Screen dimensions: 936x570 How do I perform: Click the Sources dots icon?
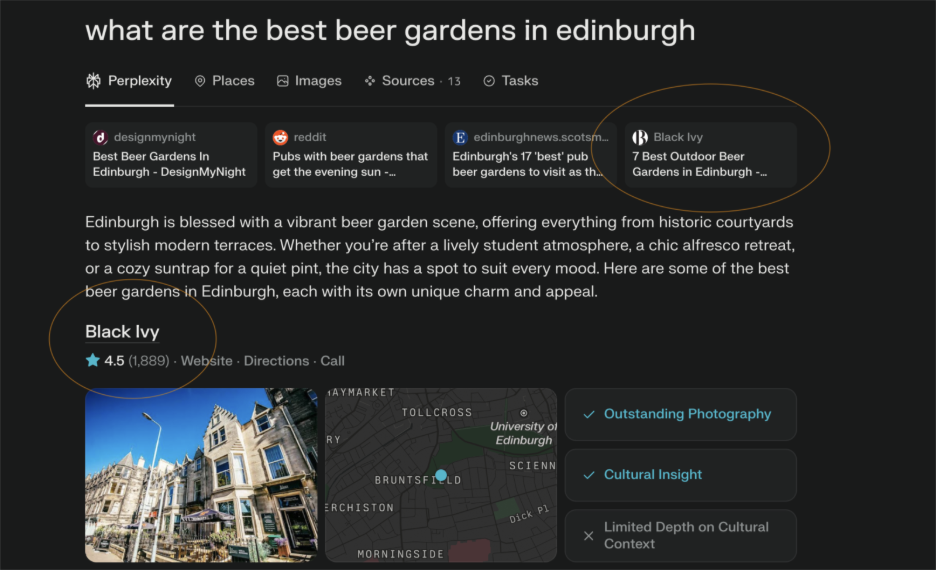(370, 81)
